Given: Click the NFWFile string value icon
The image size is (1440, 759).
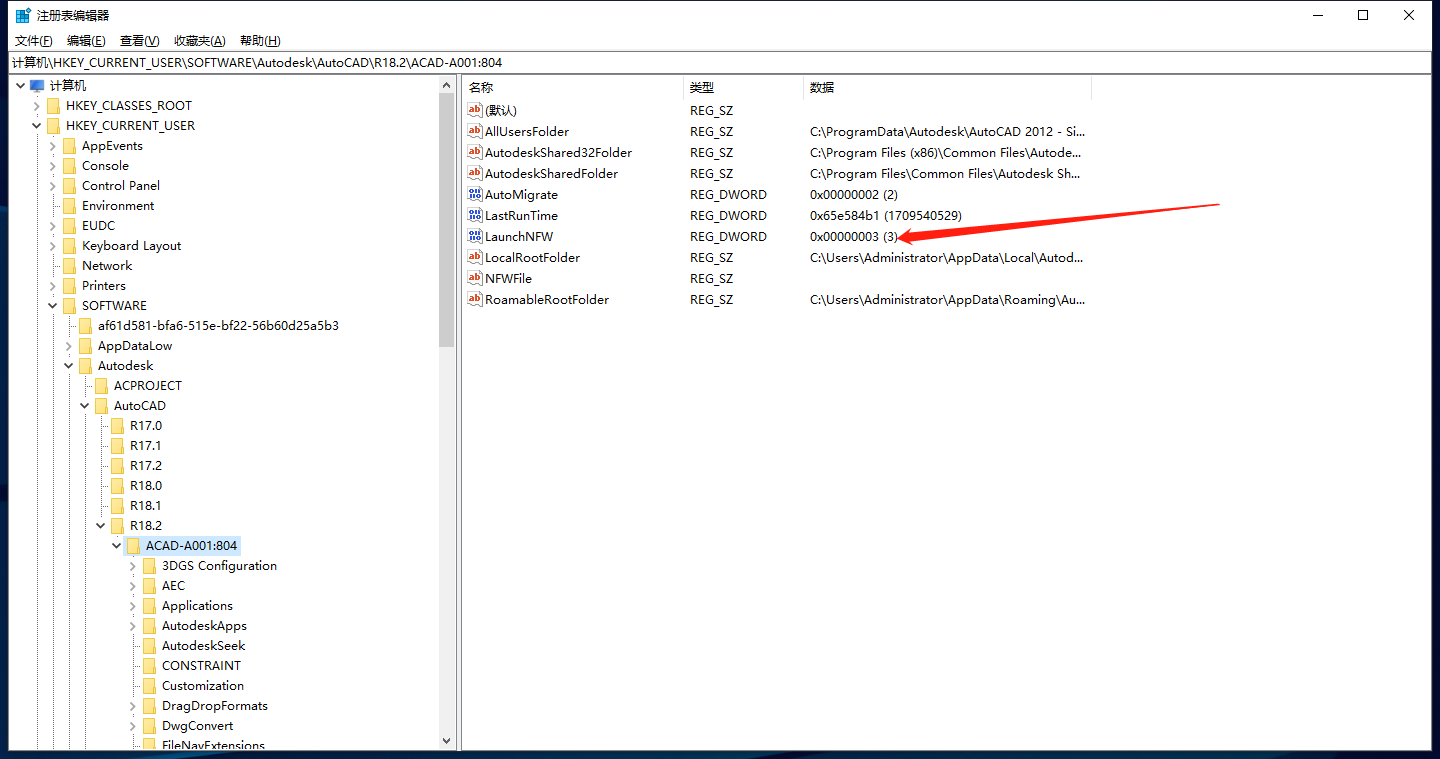Looking at the screenshot, I should [x=475, y=279].
